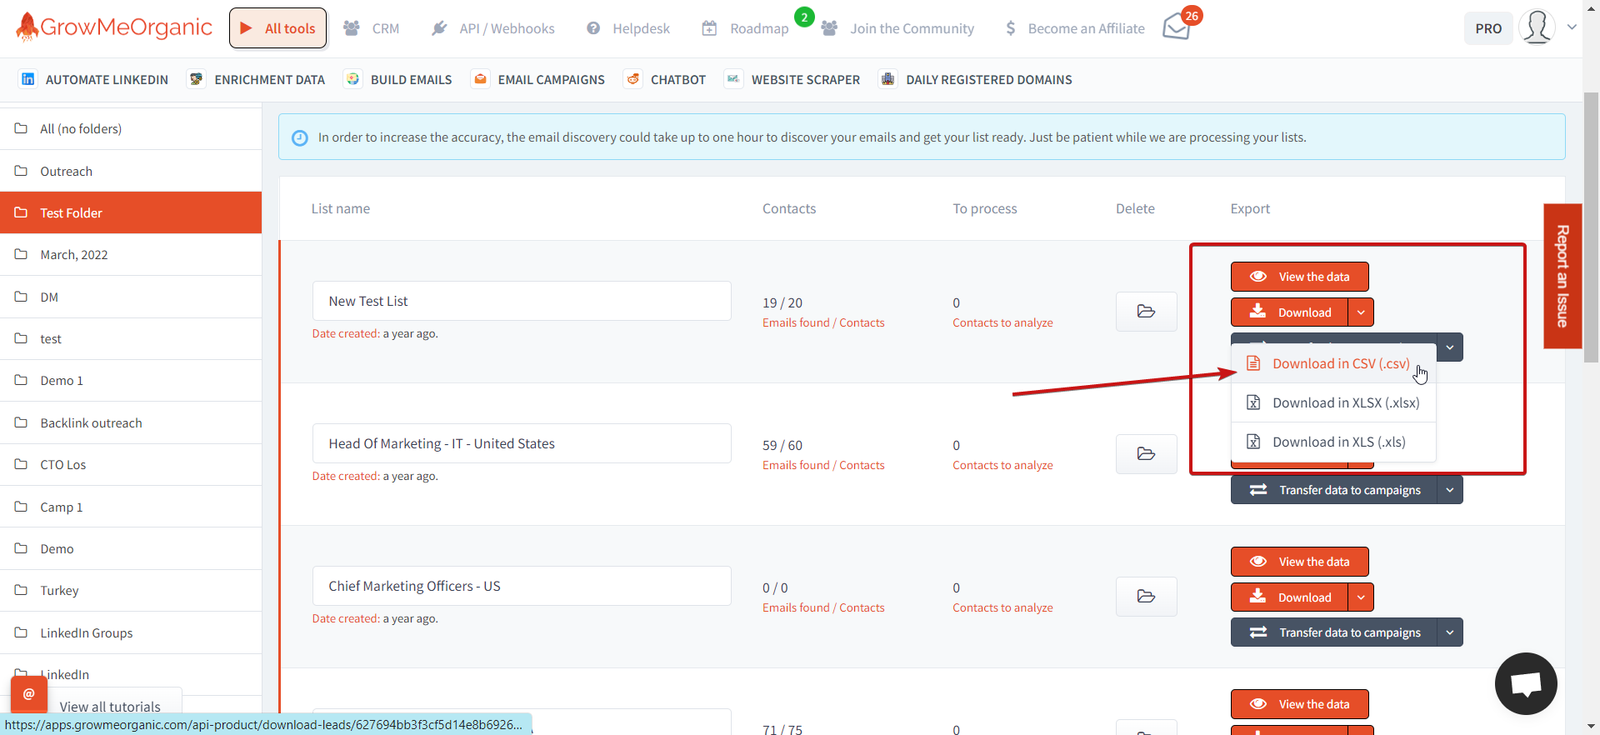
Task: Expand Transfer data dropdown for Chief Marketing Officers
Action: tap(1450, 632)
